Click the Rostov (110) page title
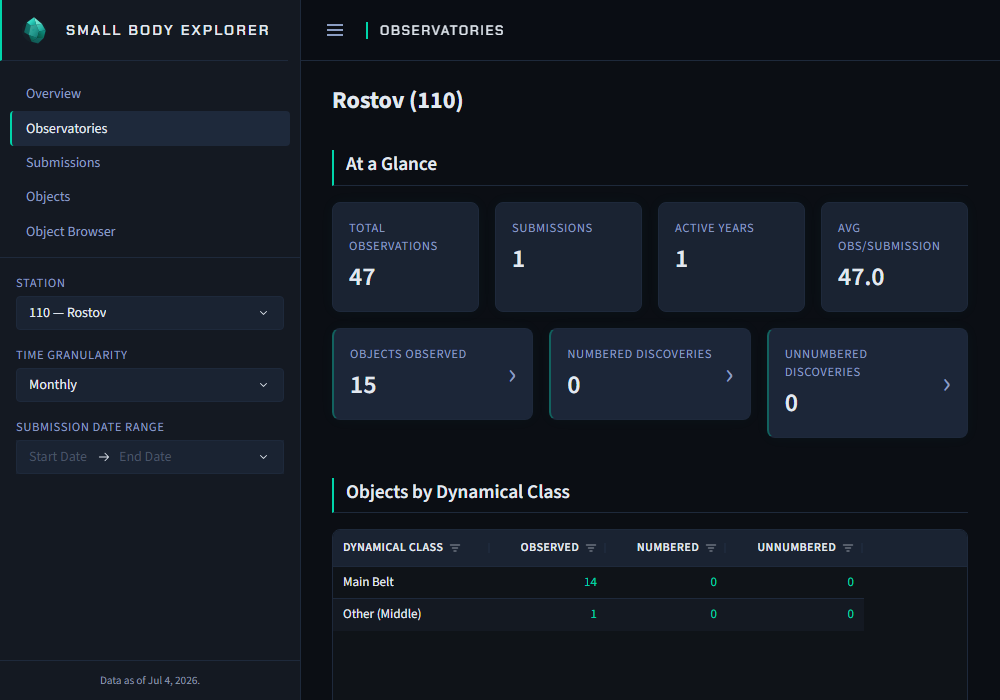The image size is (1000, 700). click(397, 101)
